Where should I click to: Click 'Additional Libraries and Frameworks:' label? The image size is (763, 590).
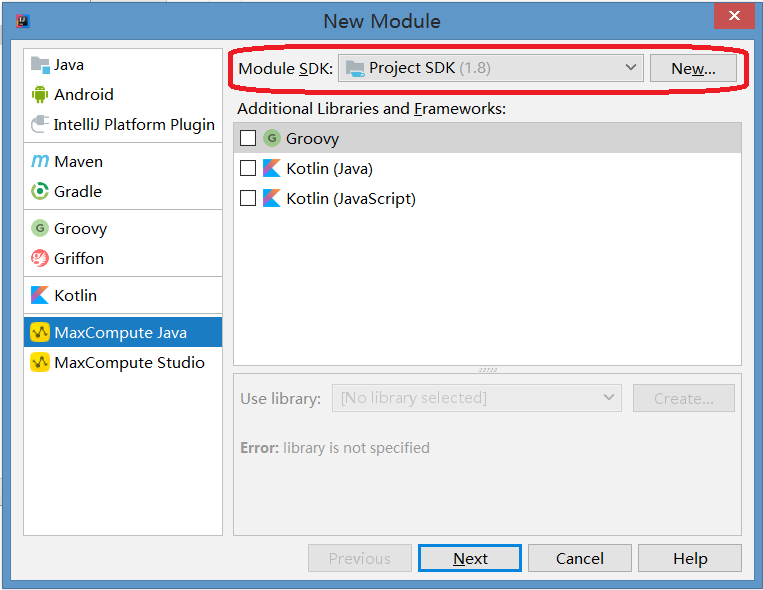coord(371,109)
